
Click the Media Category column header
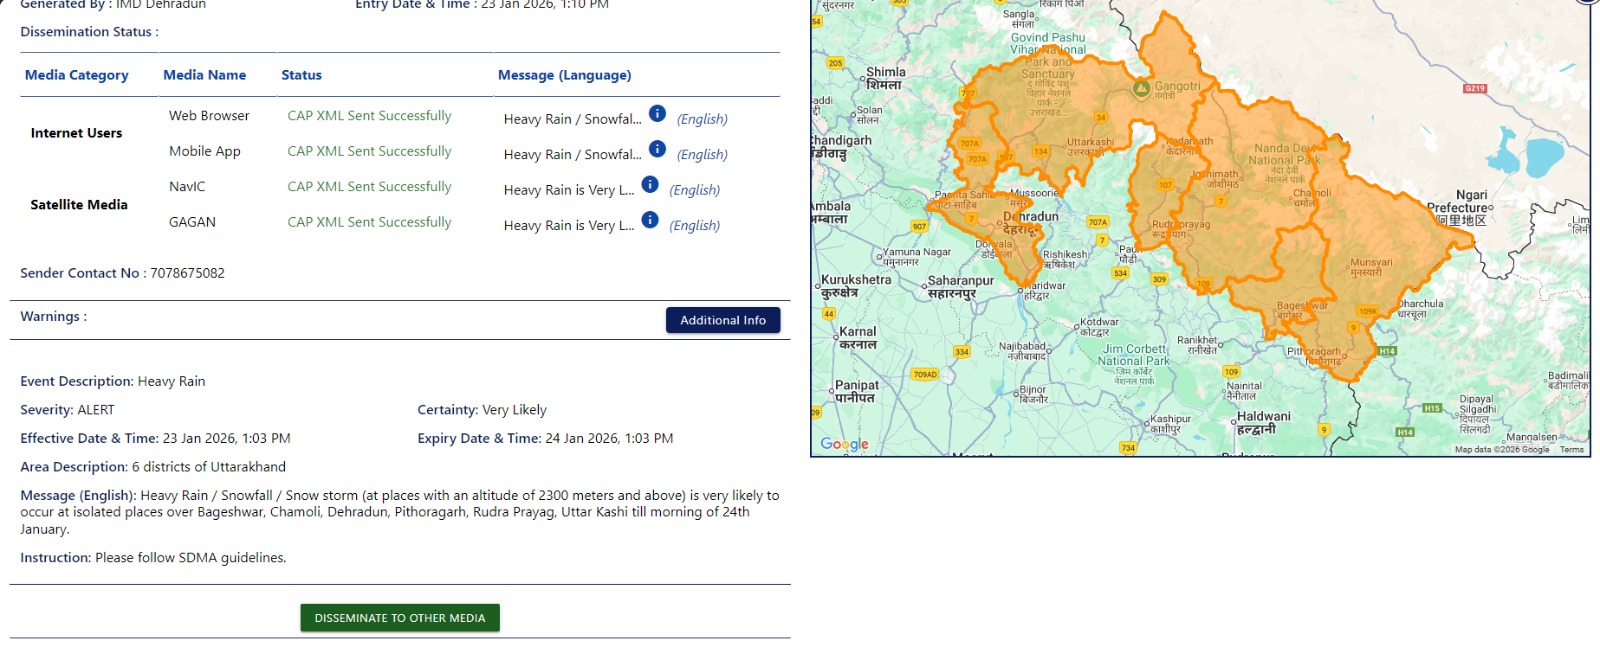pos(77,75)
